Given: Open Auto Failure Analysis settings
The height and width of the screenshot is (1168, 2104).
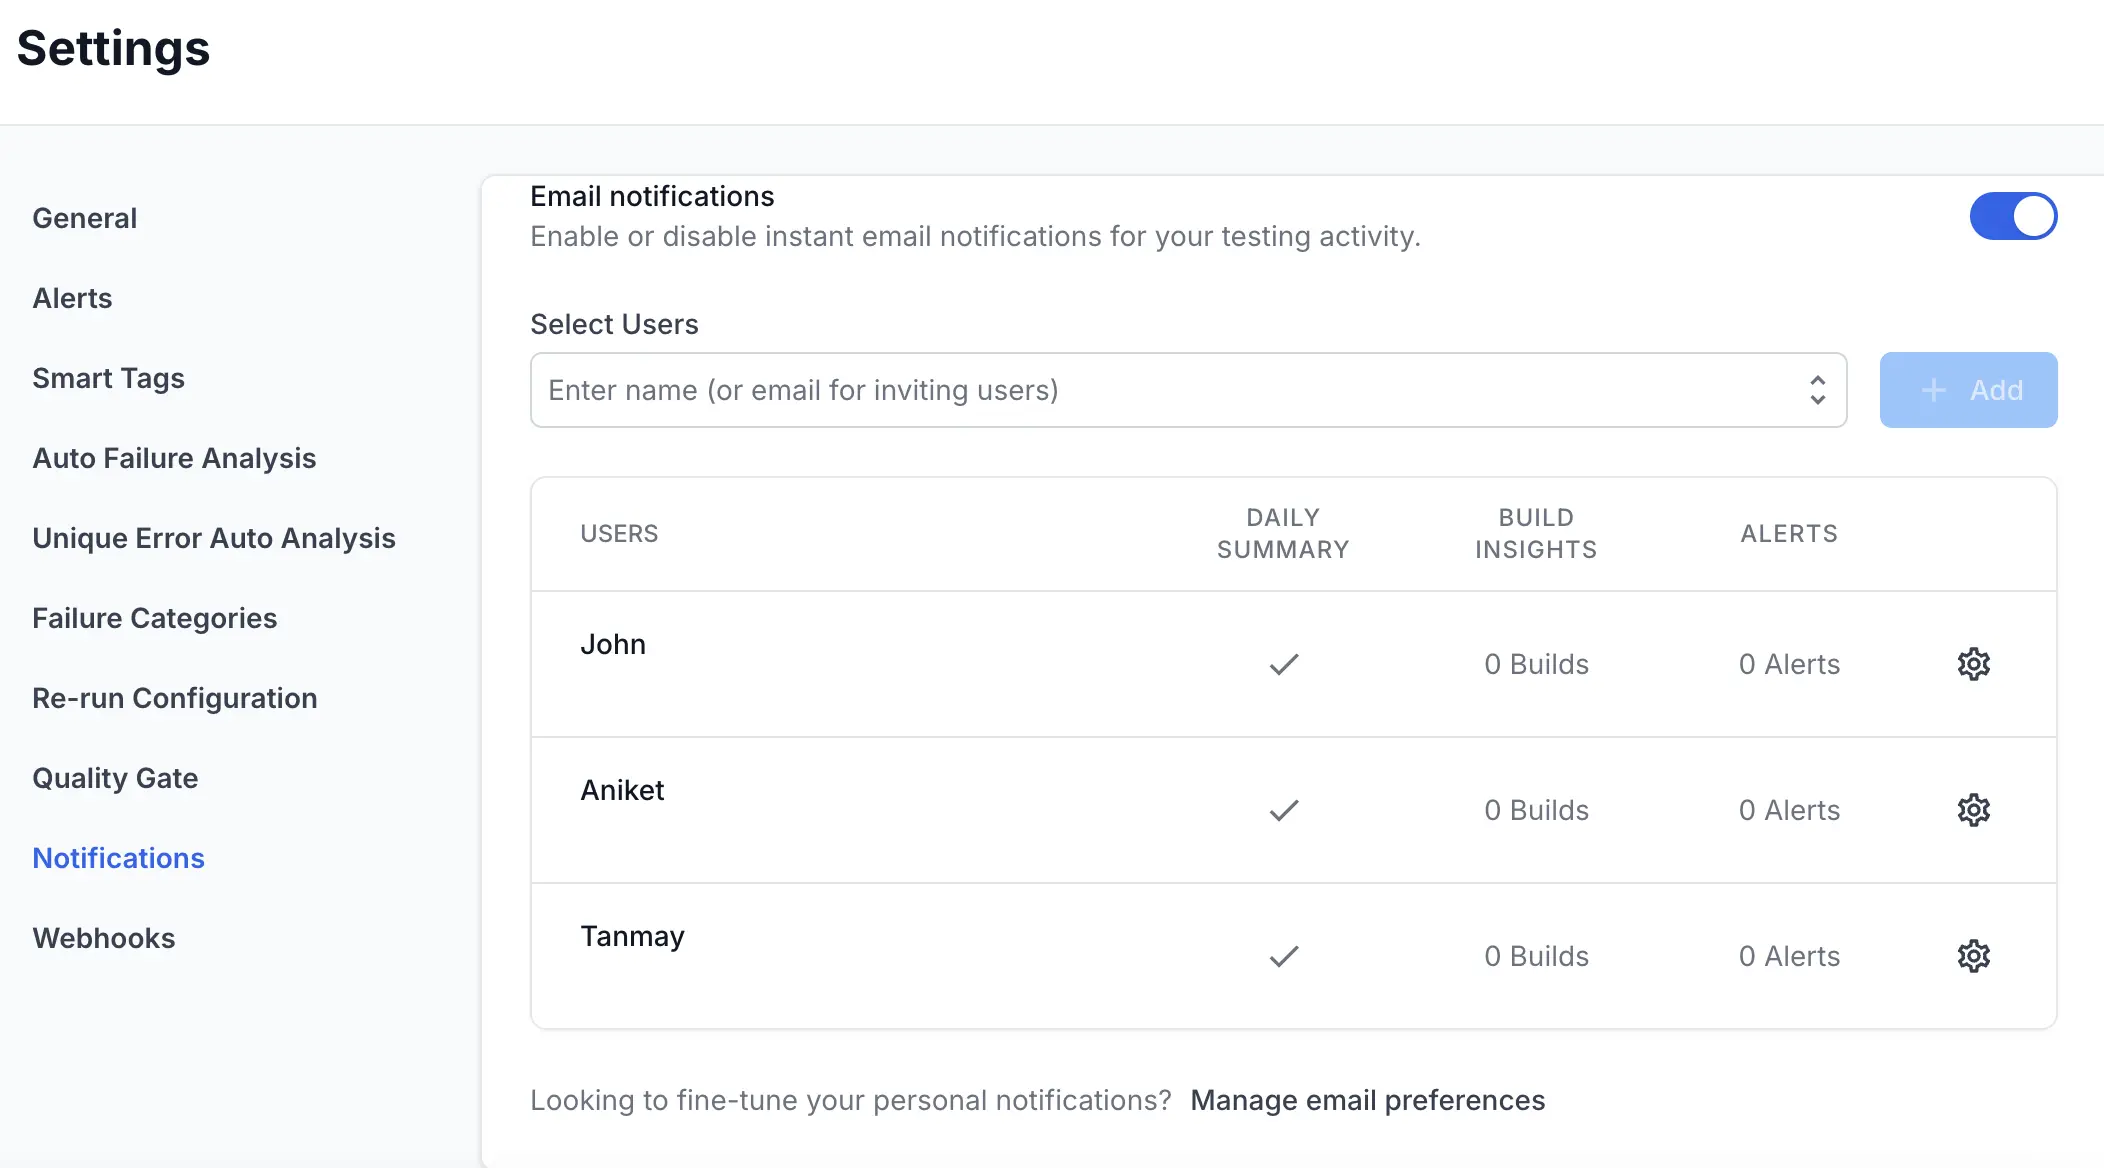Looking at the screenshot, I should (x=174, y=458).
